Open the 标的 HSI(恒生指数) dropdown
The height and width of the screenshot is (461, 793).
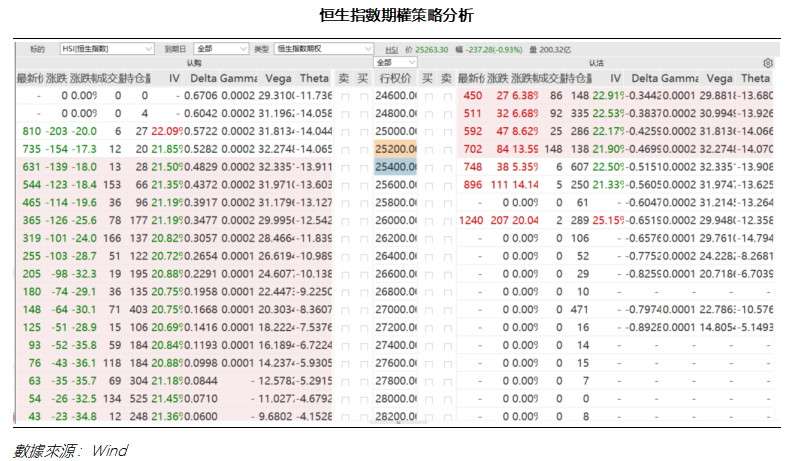point(107,49)
